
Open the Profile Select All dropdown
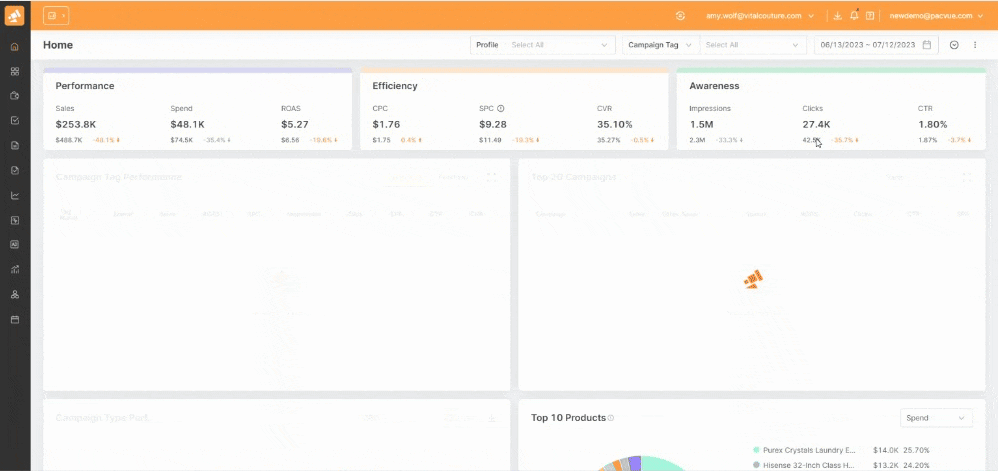[x=558, y=45]
